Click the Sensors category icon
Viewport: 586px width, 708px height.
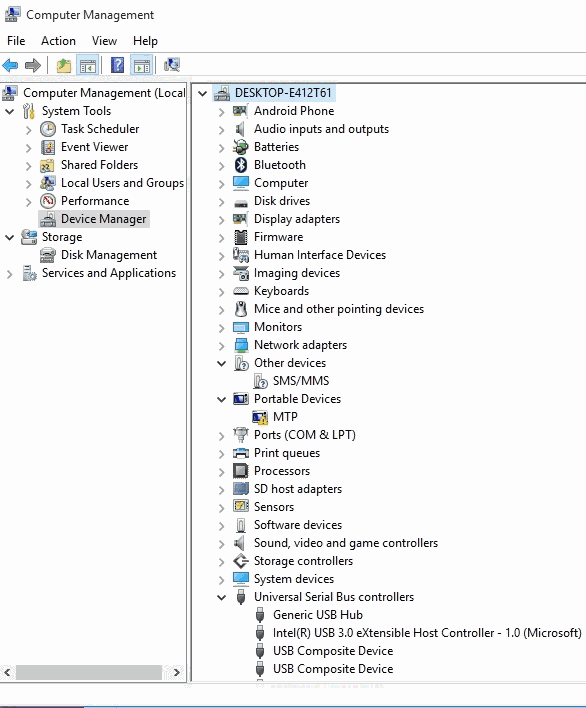tap(241, 507)
